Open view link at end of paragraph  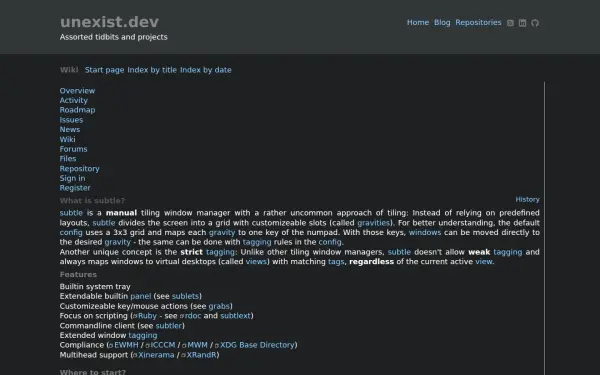coord(484,261)
